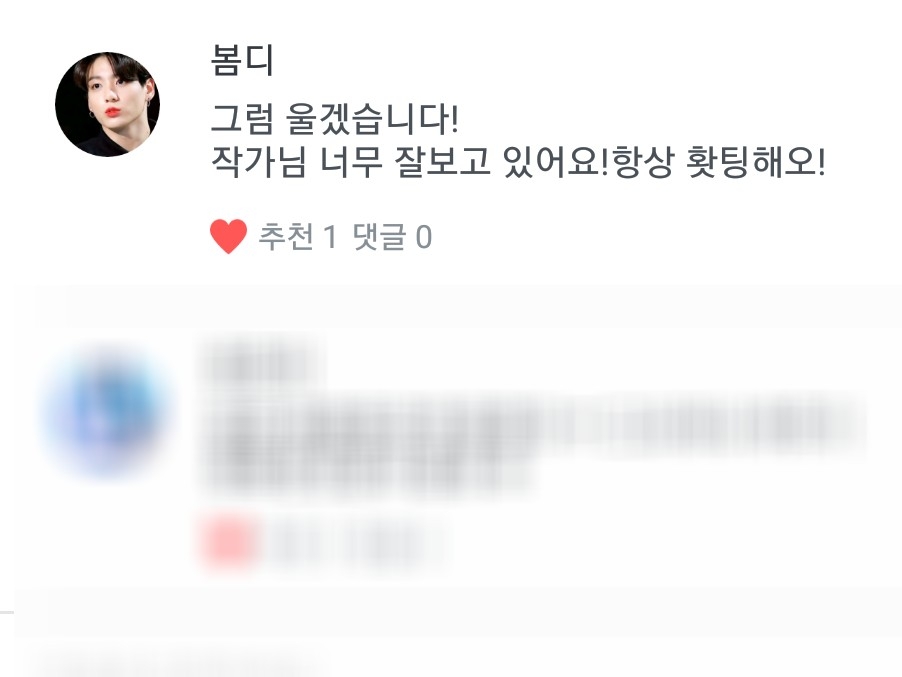The height and width of the screenshot is (677, 902).
Task: Tap the recommend count number 1
Action: [330, 237]
